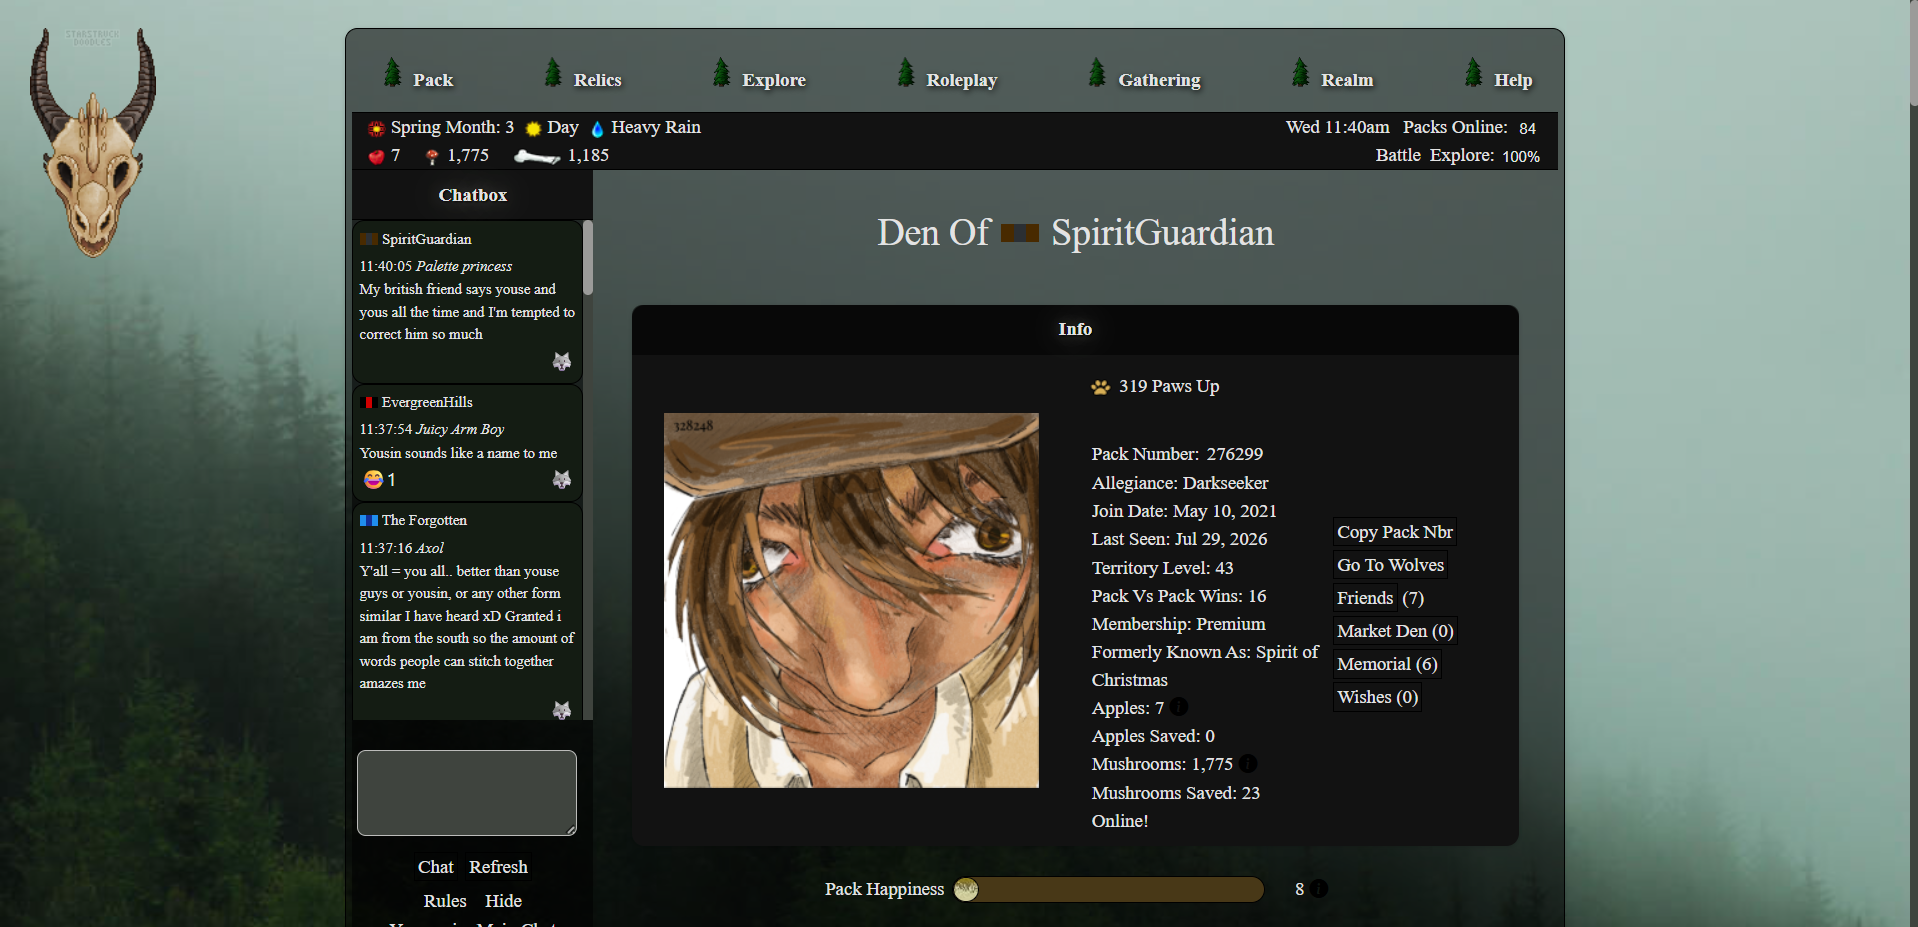This screenshot has height=927, width=1918.
Task: Refresh the chatbox
Action: click(498, 867)
